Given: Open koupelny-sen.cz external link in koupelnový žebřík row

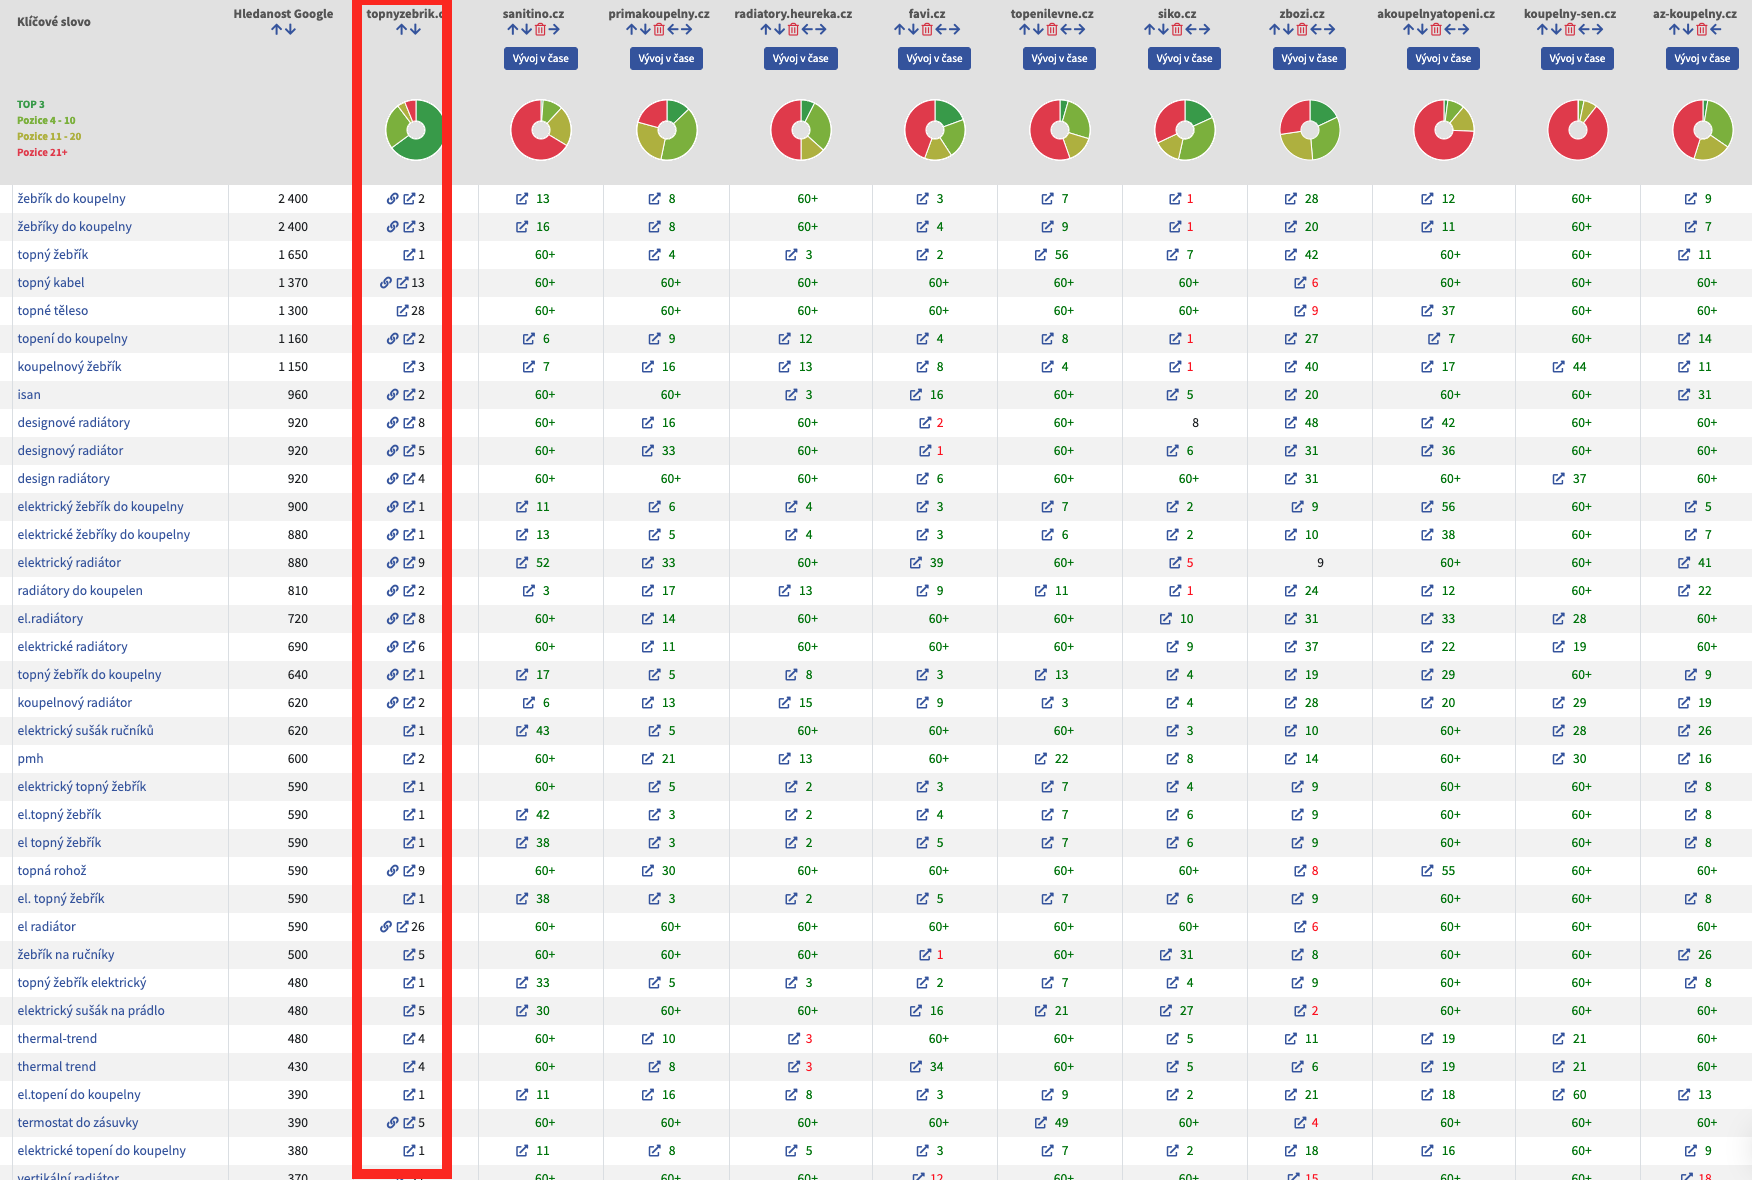Looking at the screenshot, I should pos(1559,367).
